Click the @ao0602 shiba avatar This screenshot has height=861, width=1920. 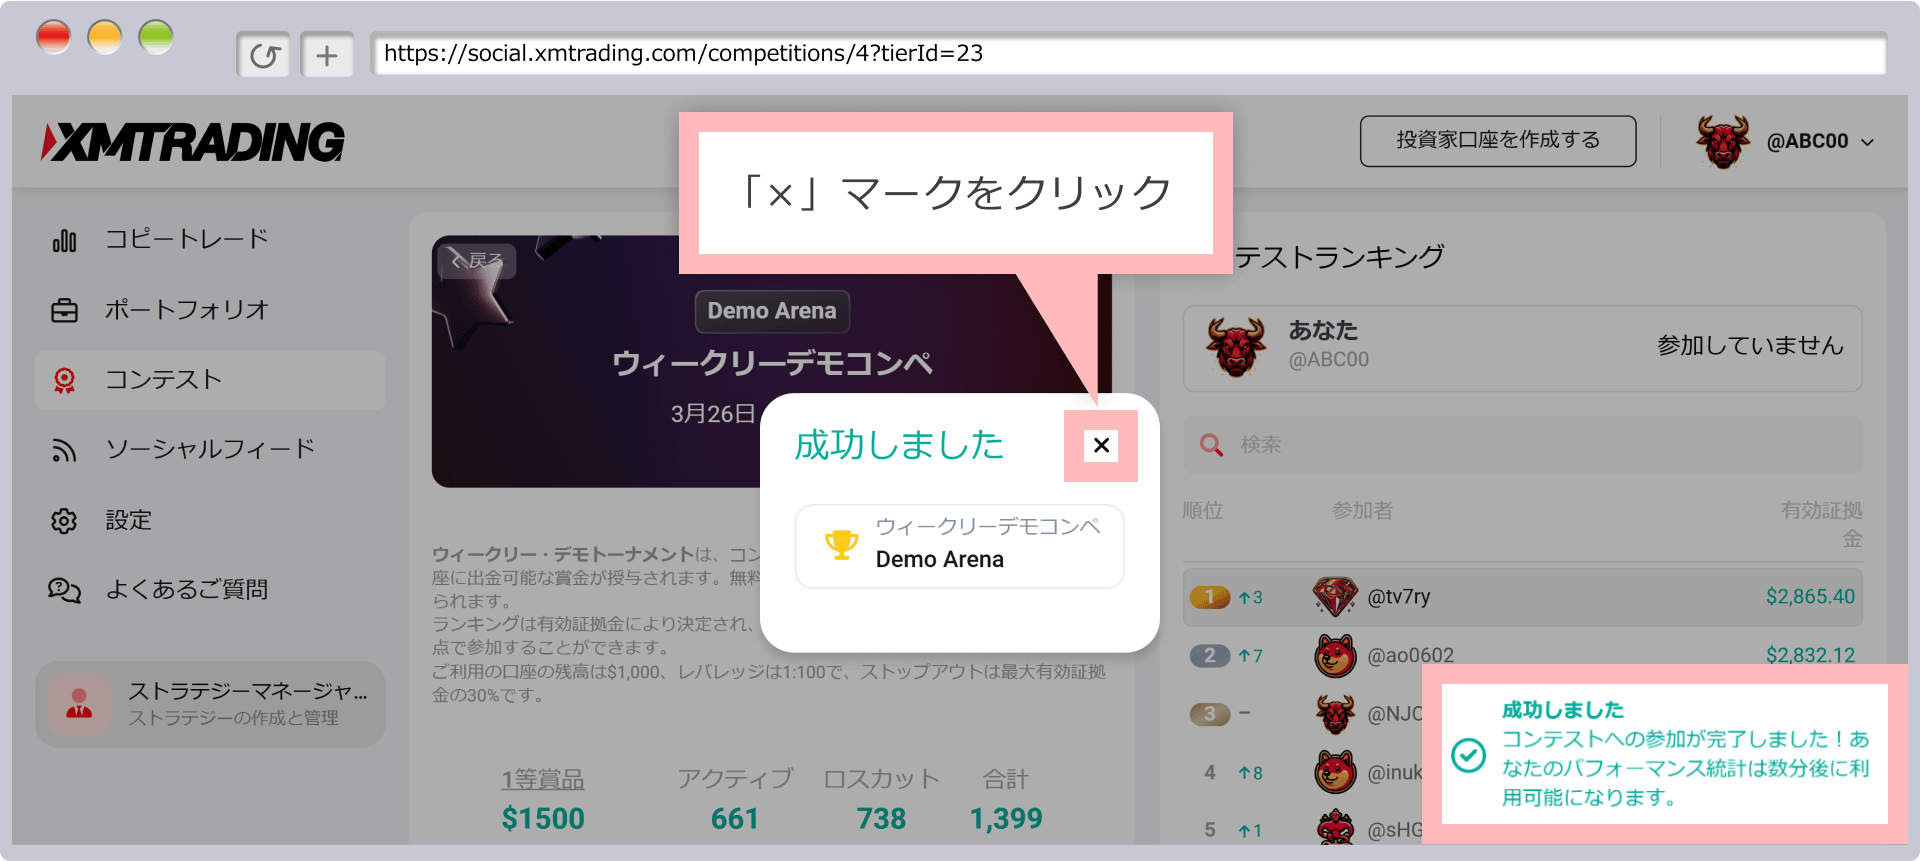[x=1335, y=656]
